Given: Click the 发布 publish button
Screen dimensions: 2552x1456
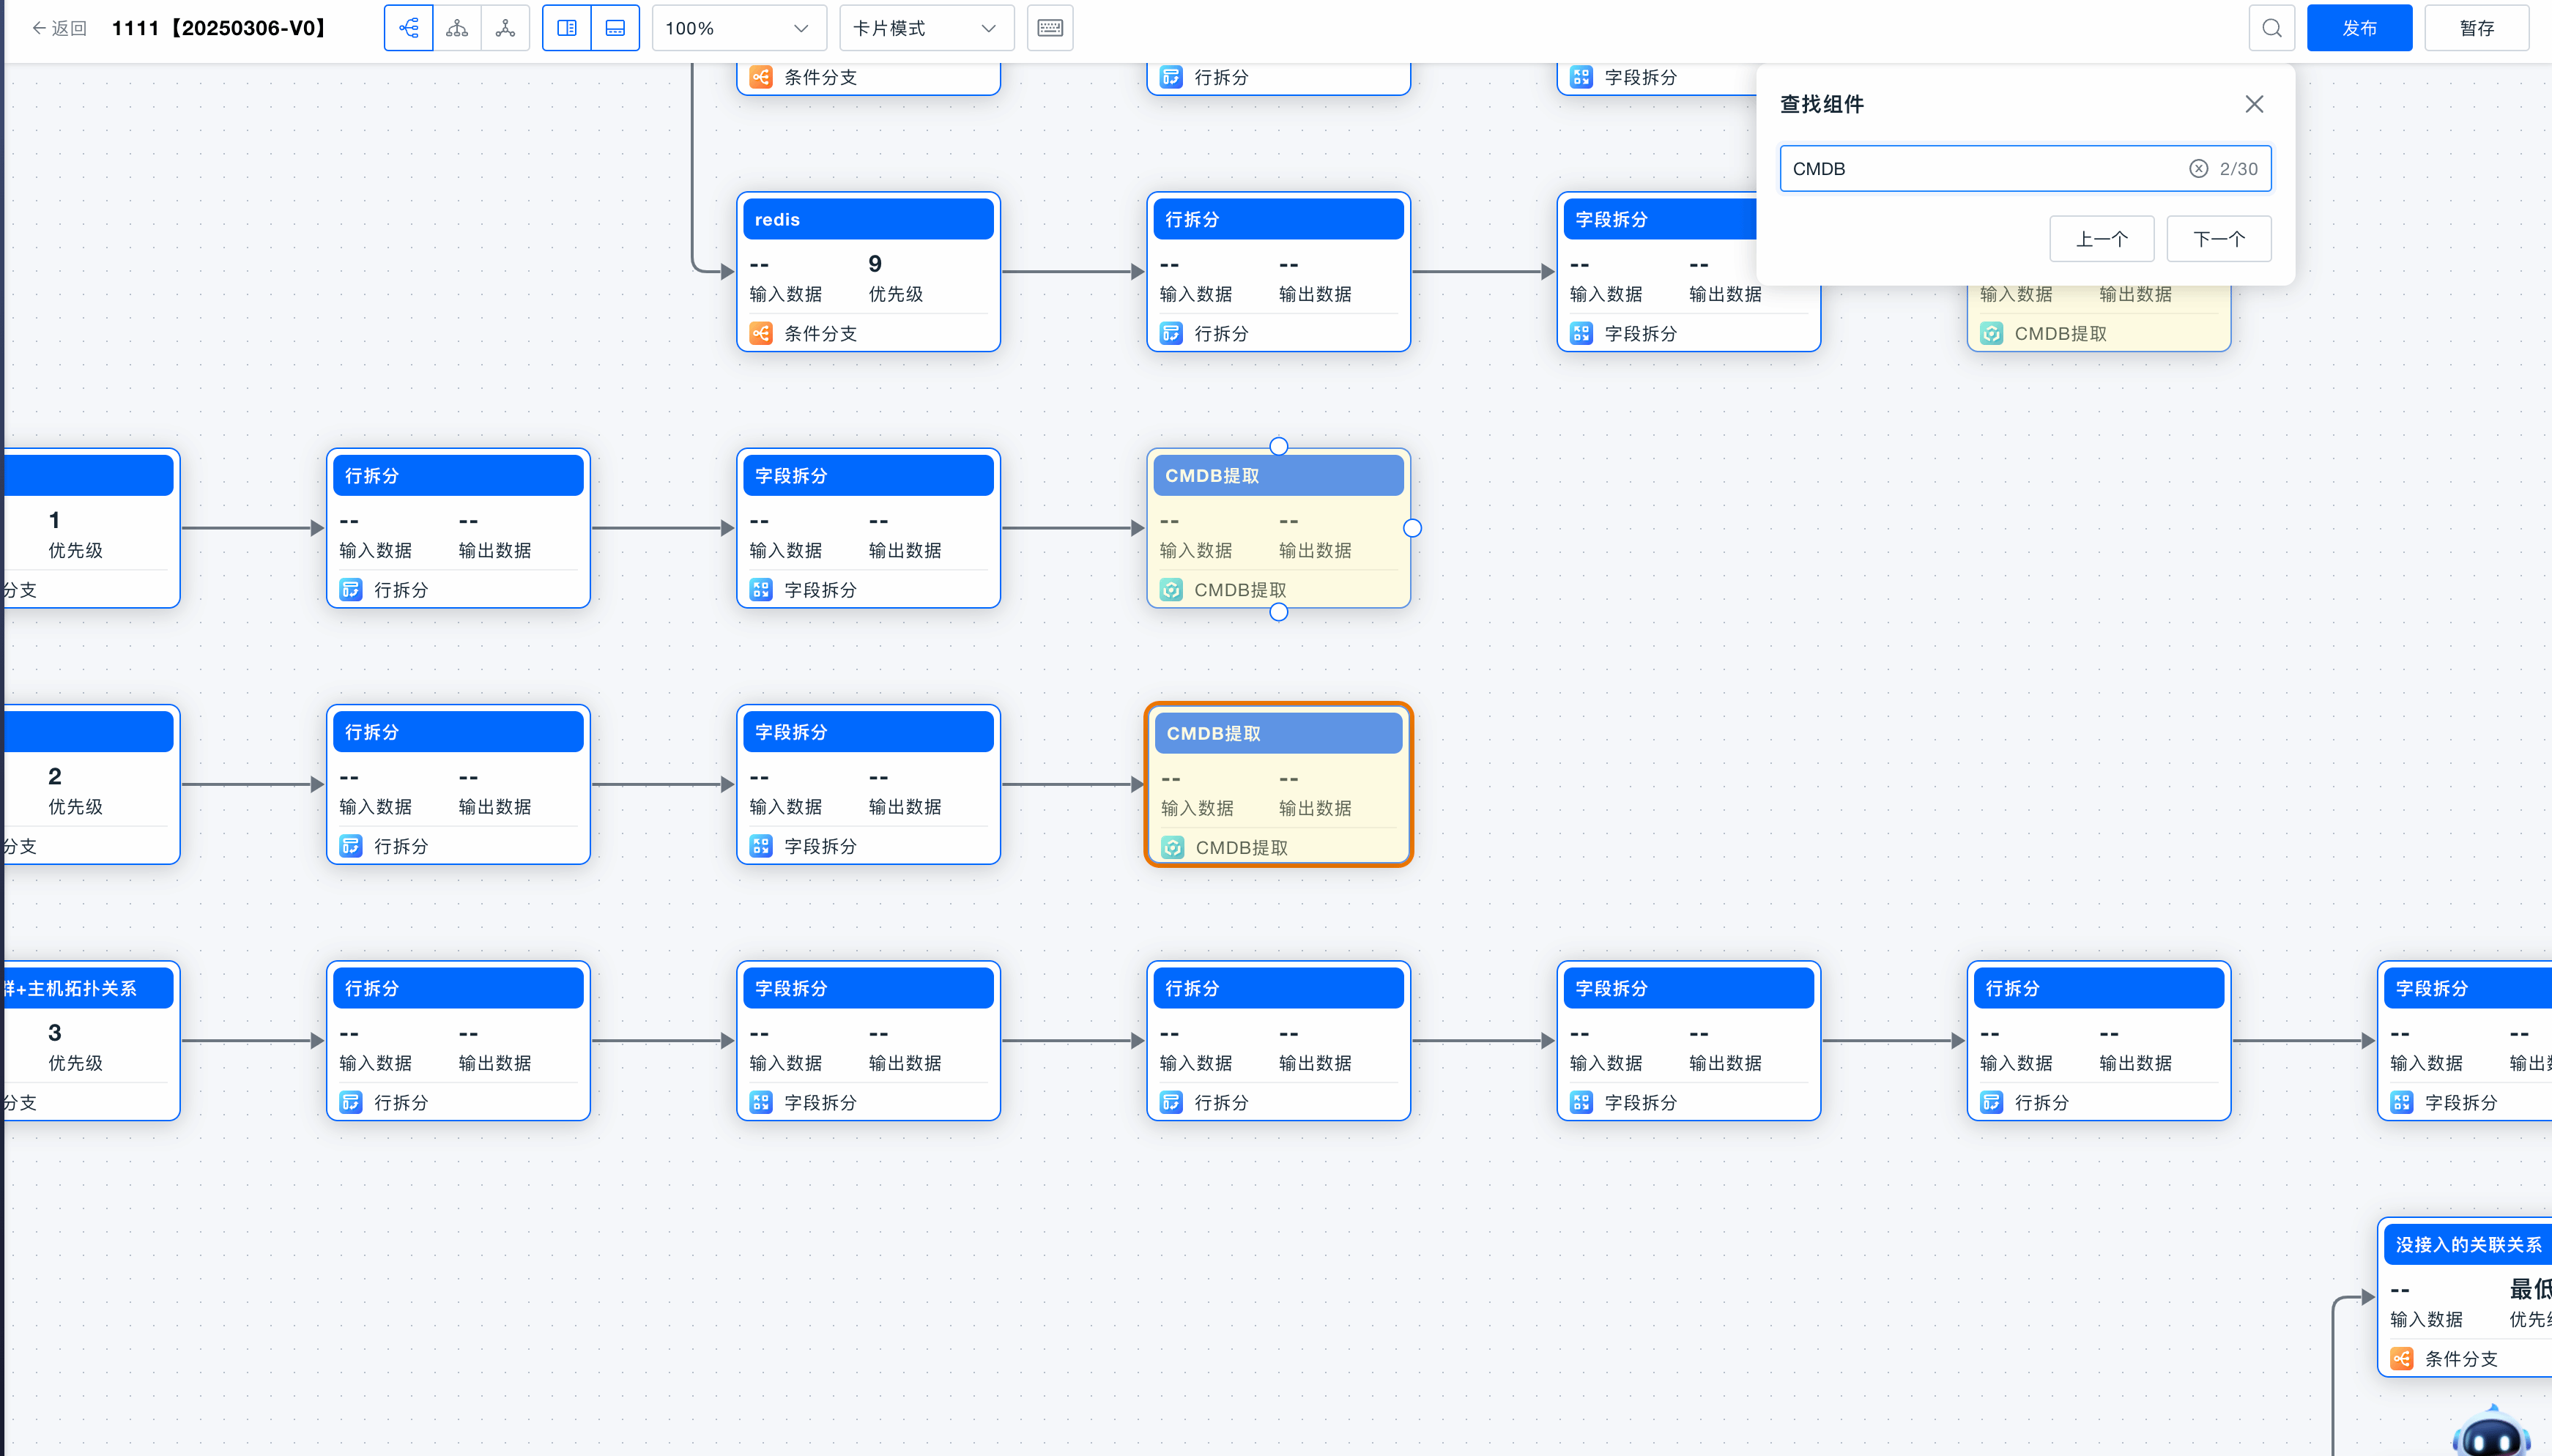Looking at the screenshot, I should click(x=2359, y=28).
